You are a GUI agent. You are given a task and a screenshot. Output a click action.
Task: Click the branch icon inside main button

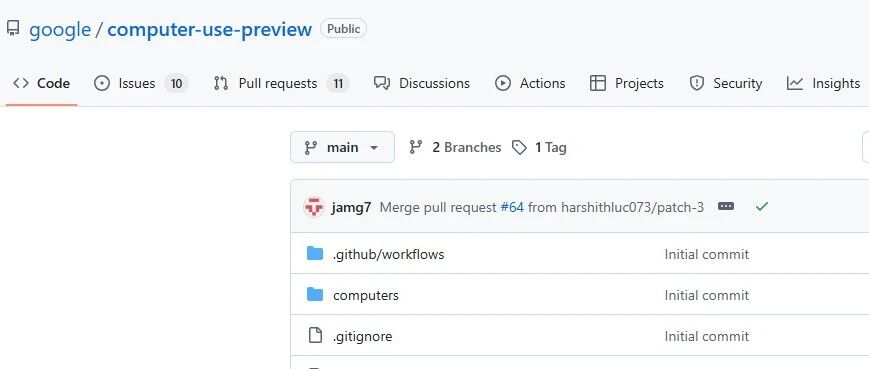click(x=311, y=147)
